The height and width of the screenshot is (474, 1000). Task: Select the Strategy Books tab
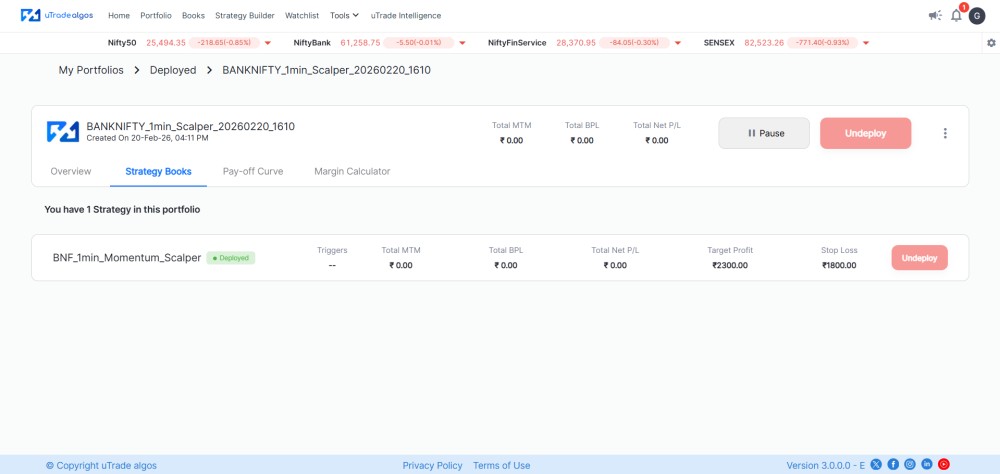coord(158,171)
